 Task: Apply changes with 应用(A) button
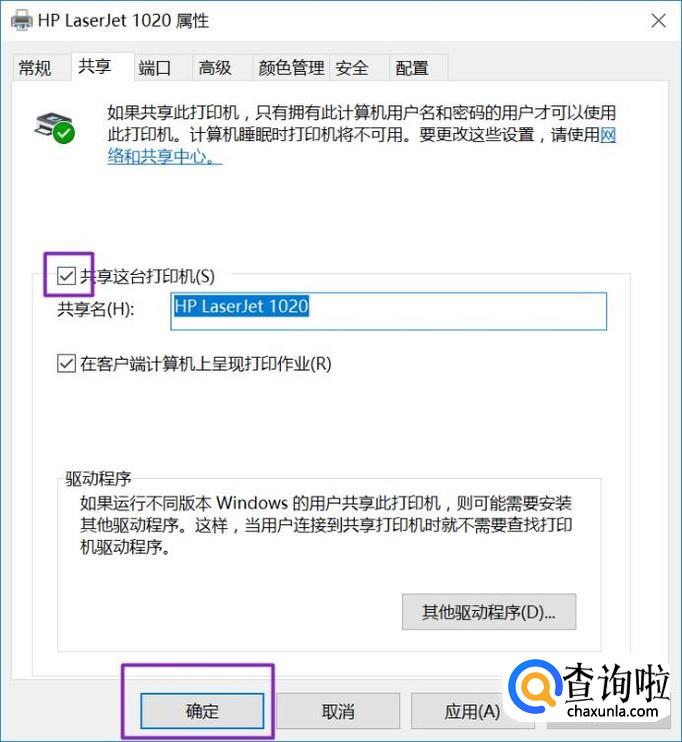472,711
